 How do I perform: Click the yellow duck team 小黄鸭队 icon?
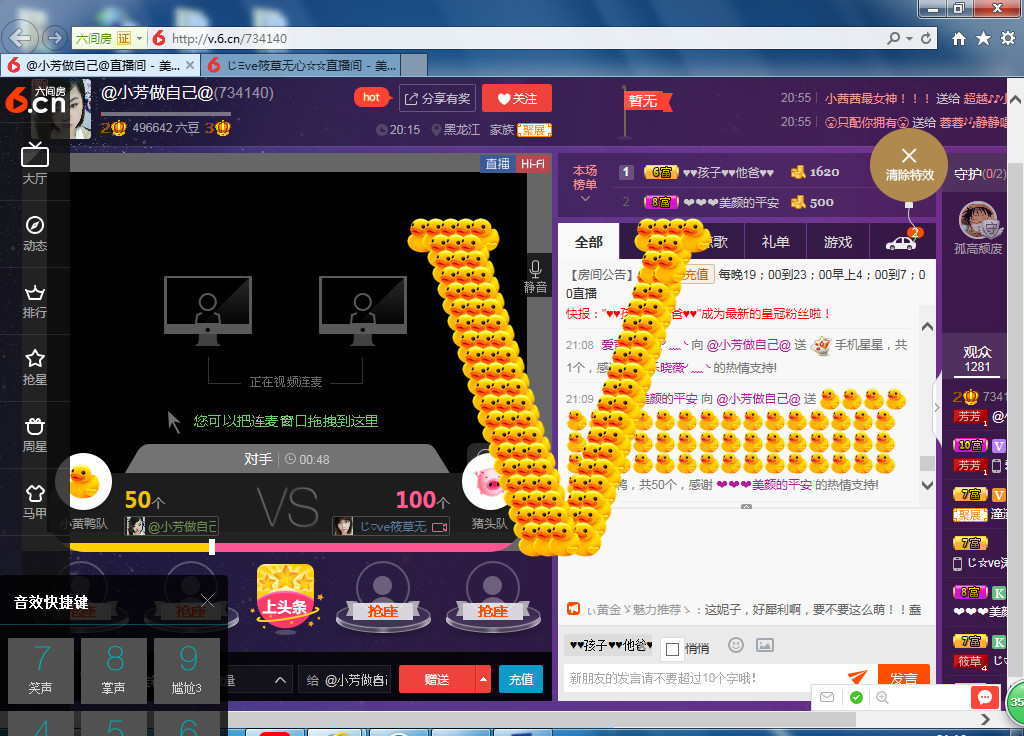(86, 482)
